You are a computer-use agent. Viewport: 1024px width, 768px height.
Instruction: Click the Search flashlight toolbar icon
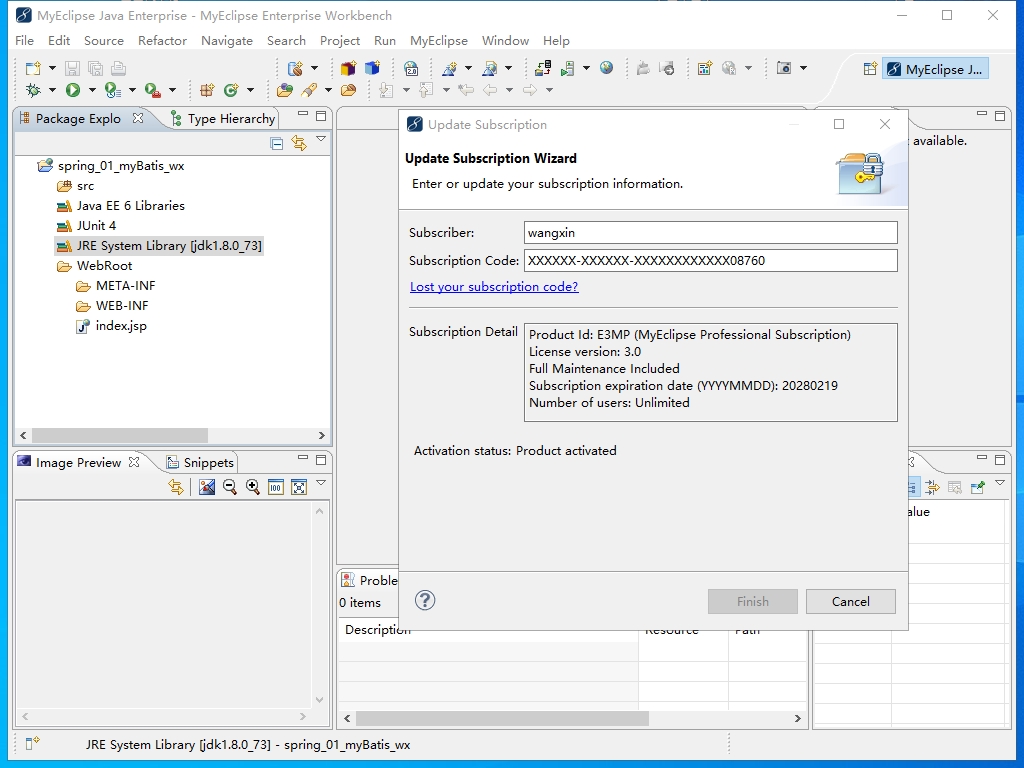pos(309,90)
